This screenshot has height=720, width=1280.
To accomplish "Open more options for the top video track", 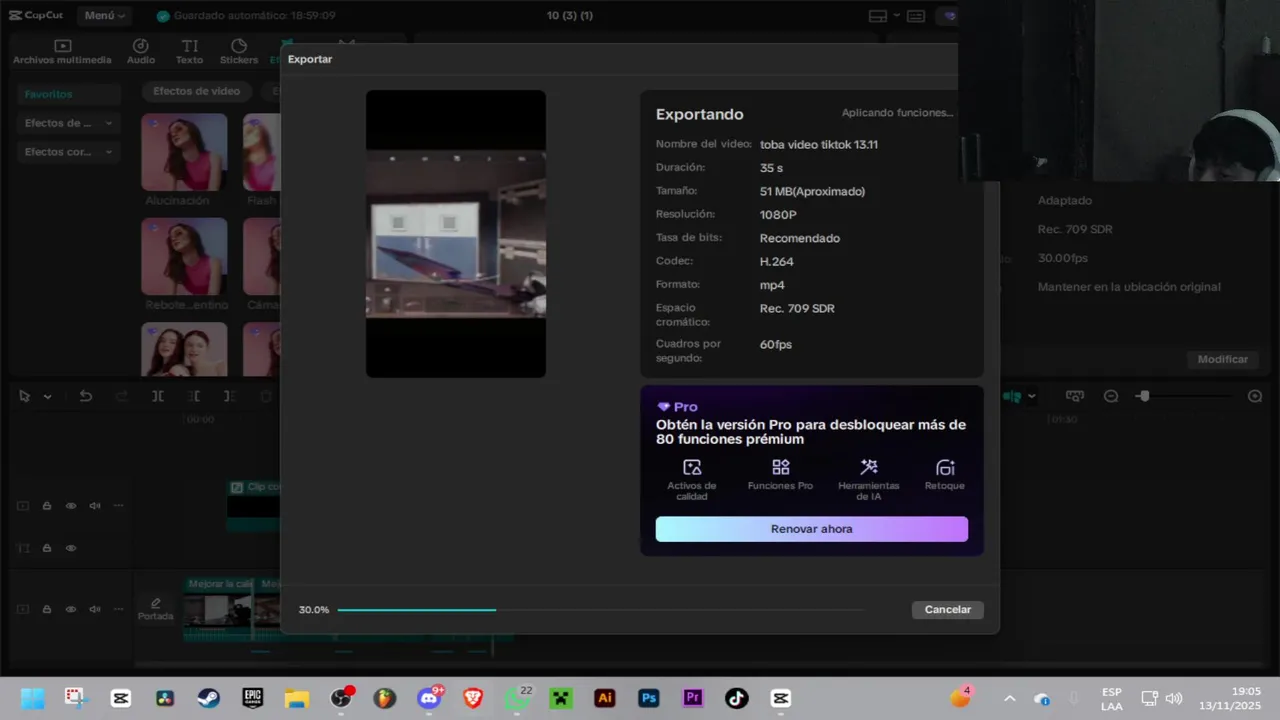I will point(119,506).
